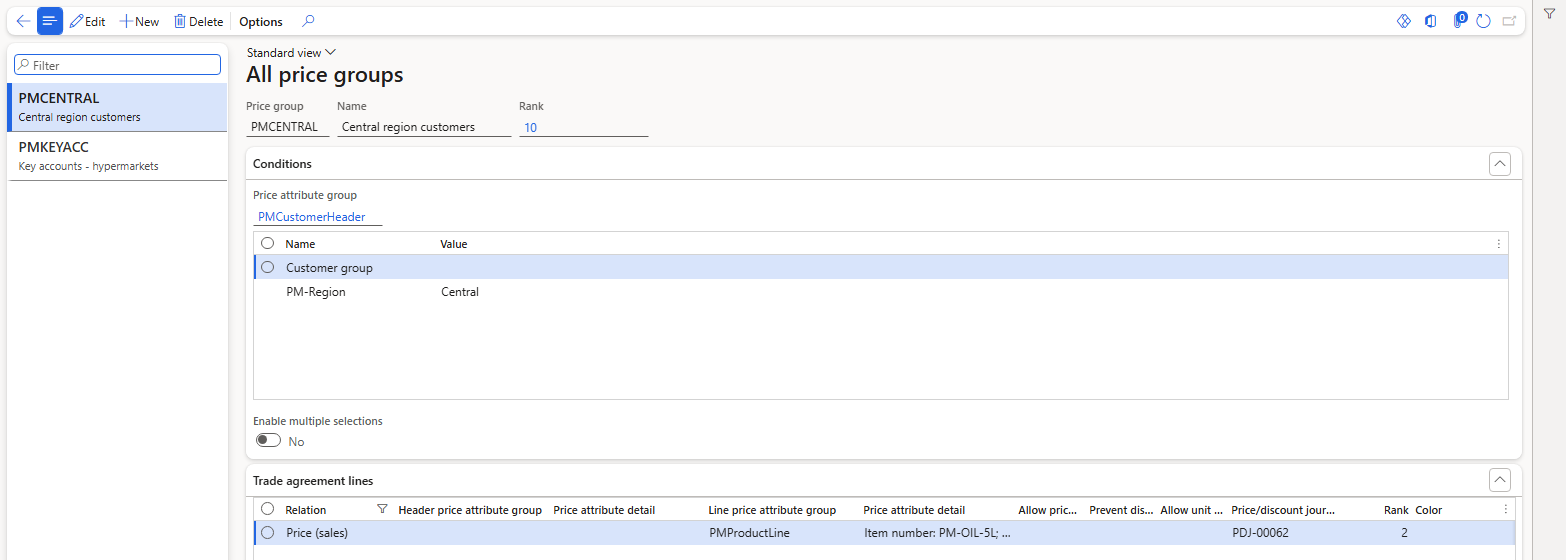
Task: Click the Relation column header
Action: (x=306, y=510)
